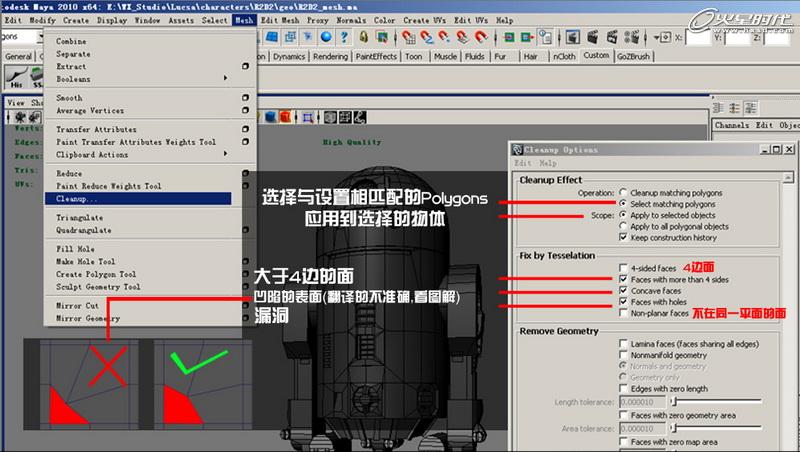800x452 pixels.
Task: Open the Smooth option box
Action: (245, 97)
